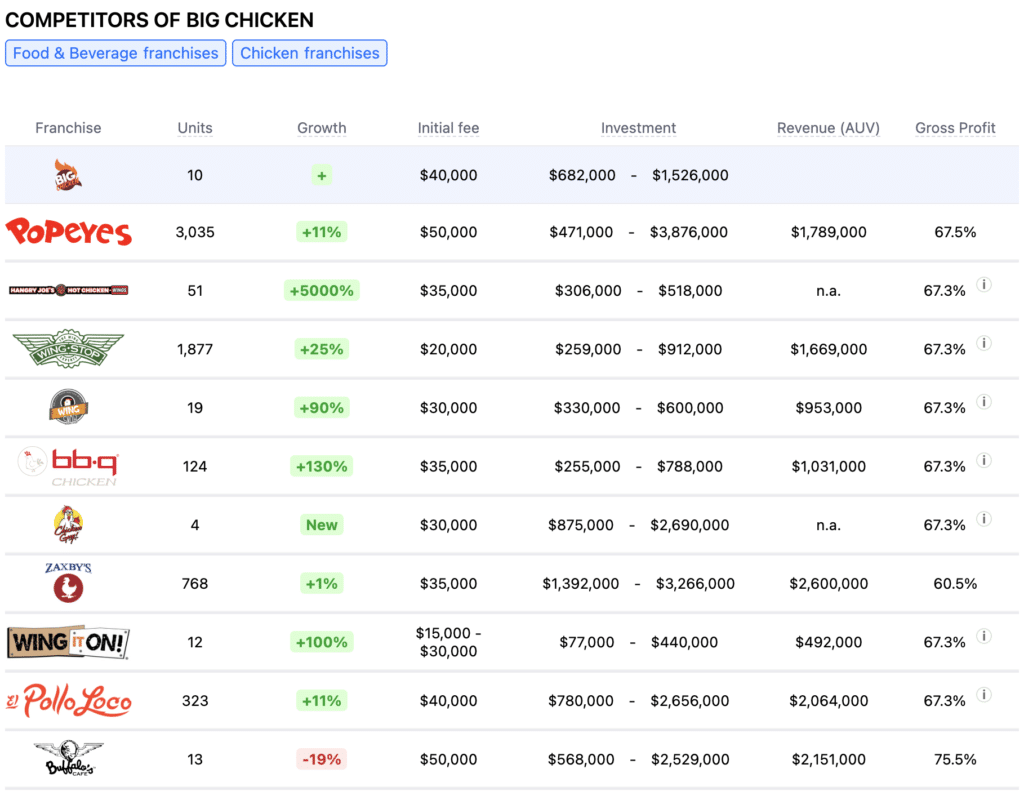Select the 768 units value

195,583
